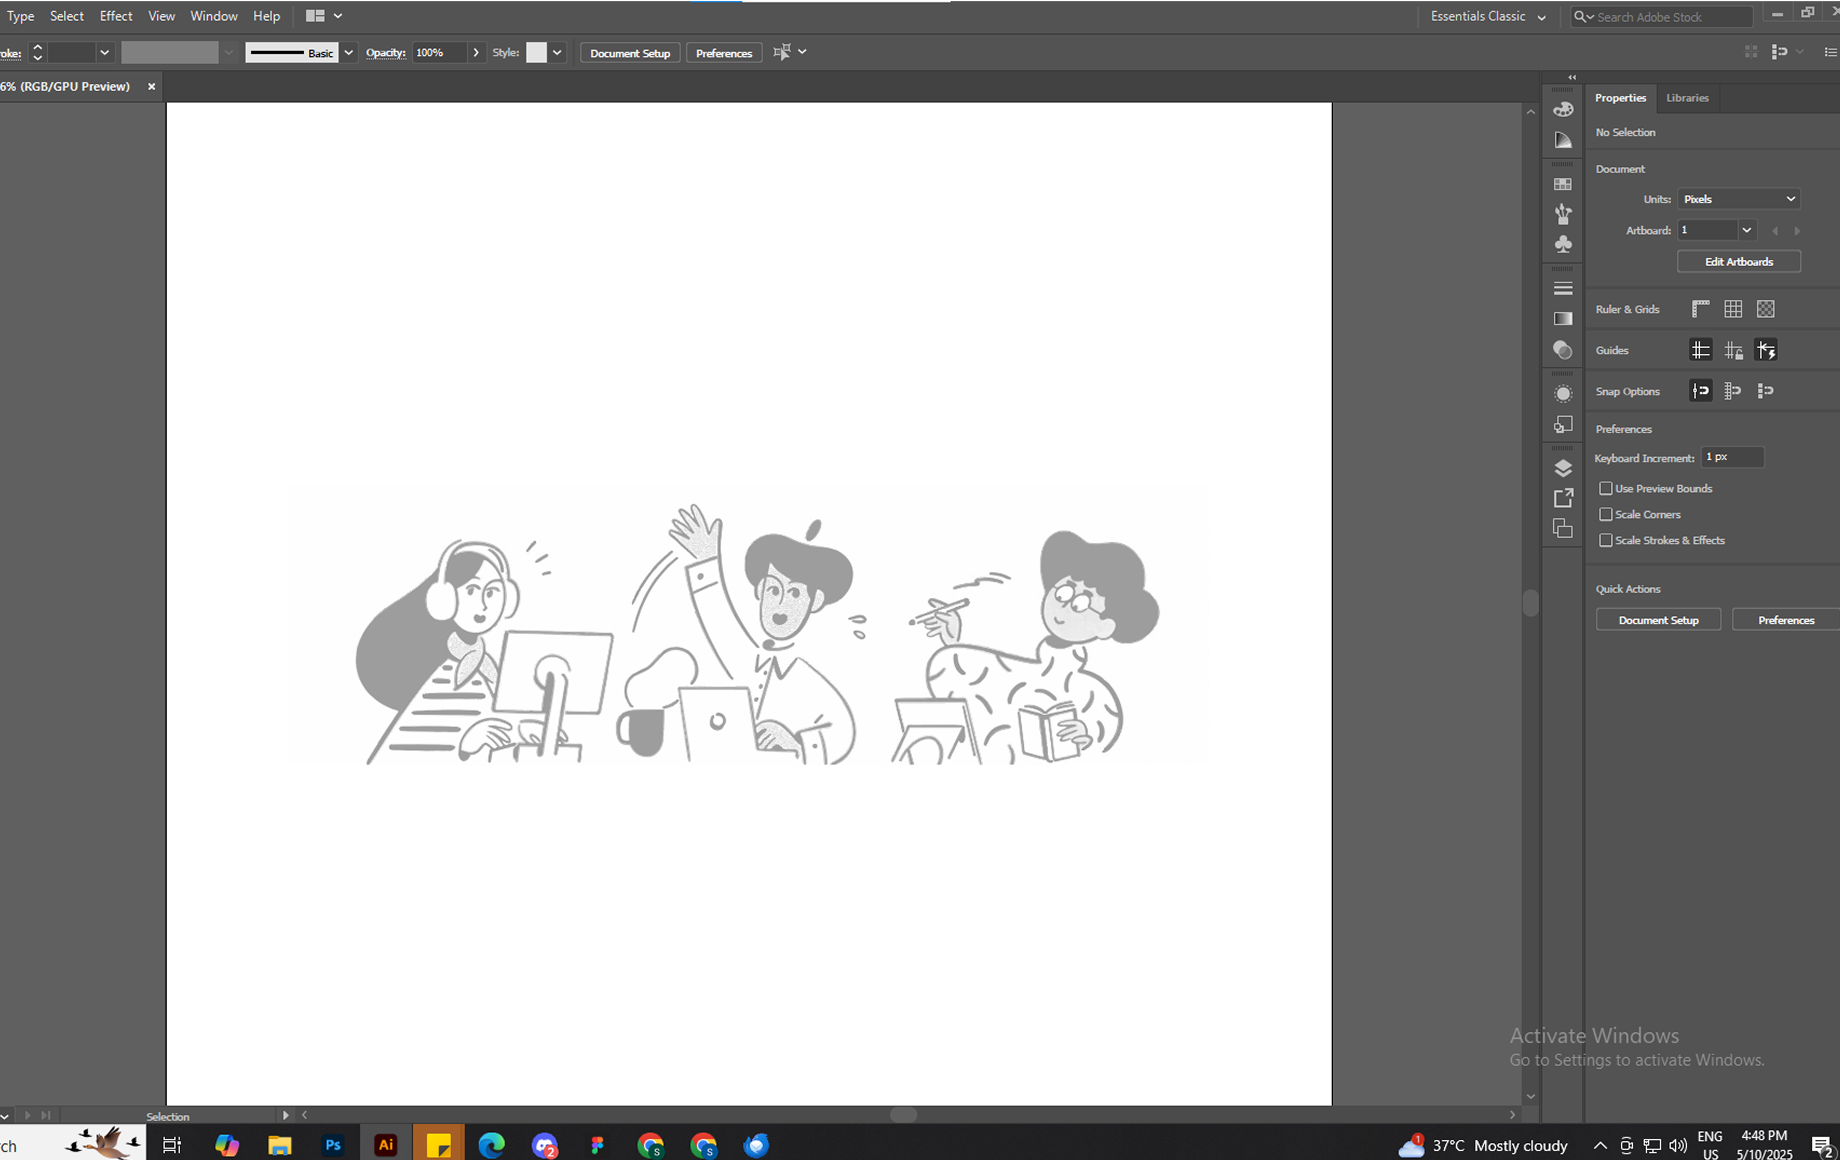Toggle Snap to Pixel option
The height and width of the screenshot is (1160, 1840).
point(1766,391)
